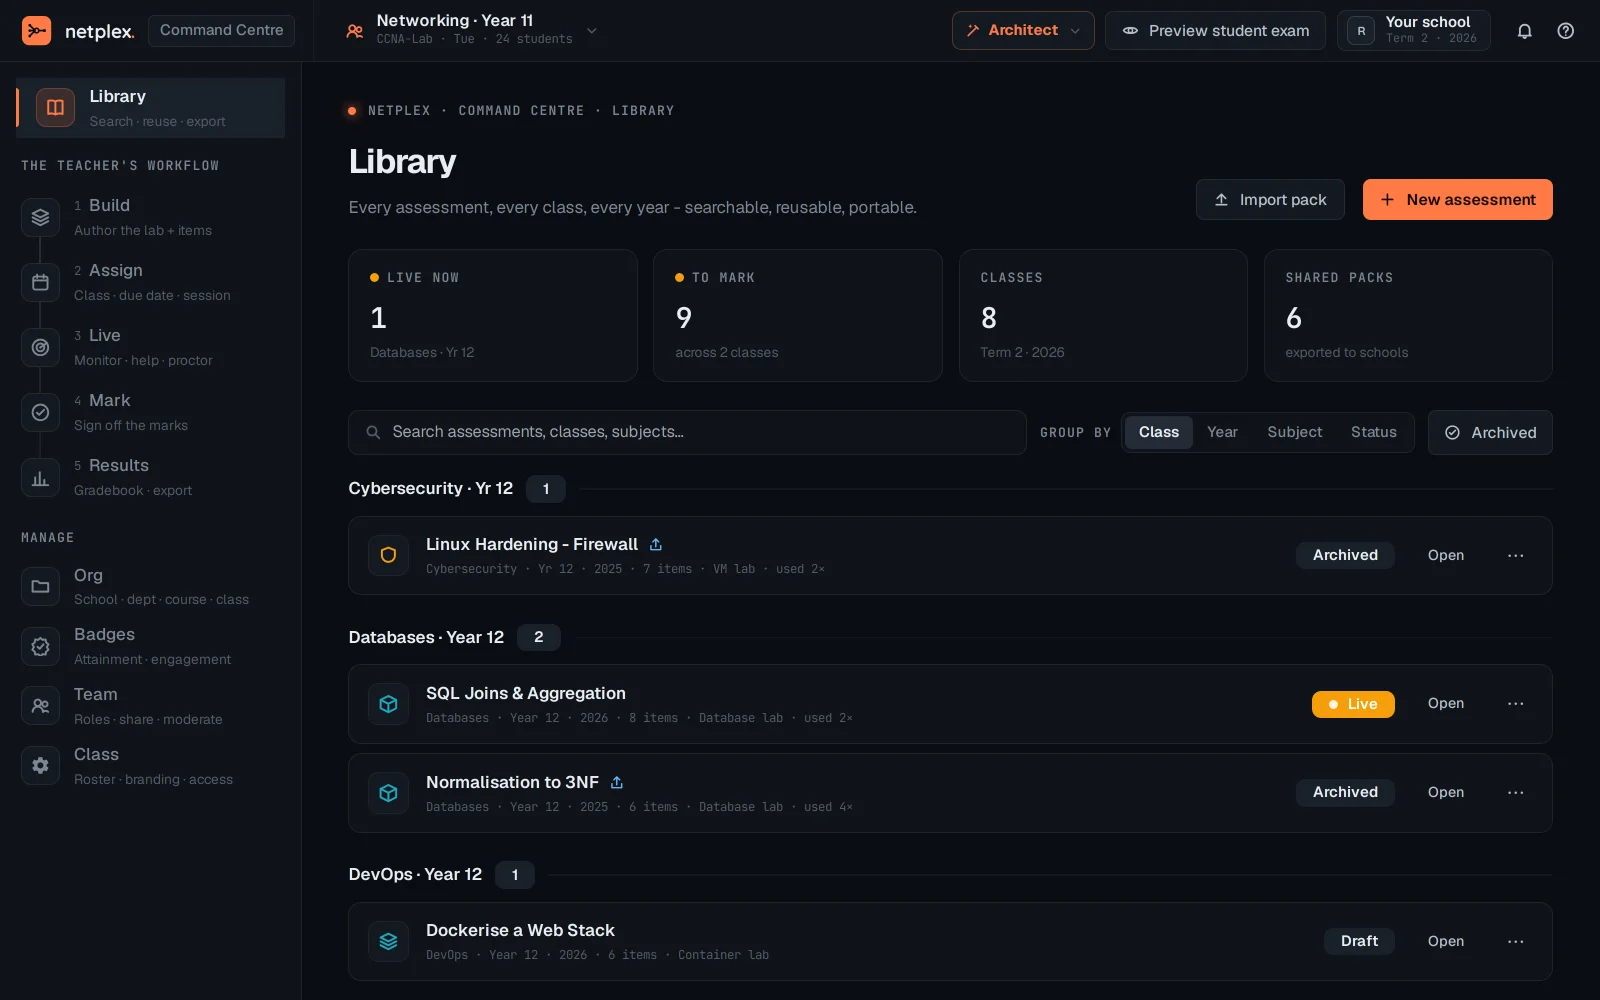Image resolution: width=1600 pixels, height=1000 pixels.
Task: Click the Live status badge on SQL Joins
Action: tap(1352, 704)
